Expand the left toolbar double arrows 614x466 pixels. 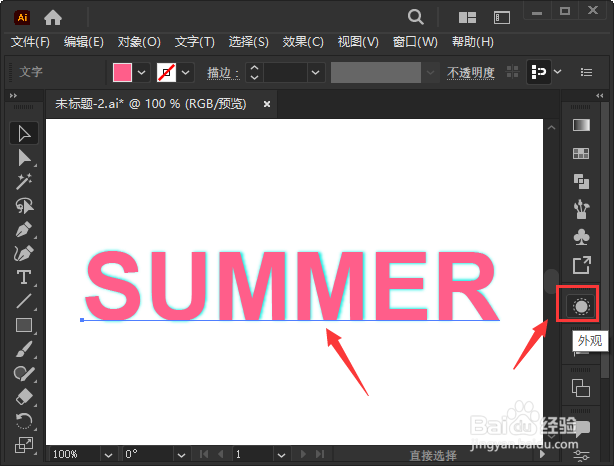(13, 96)
